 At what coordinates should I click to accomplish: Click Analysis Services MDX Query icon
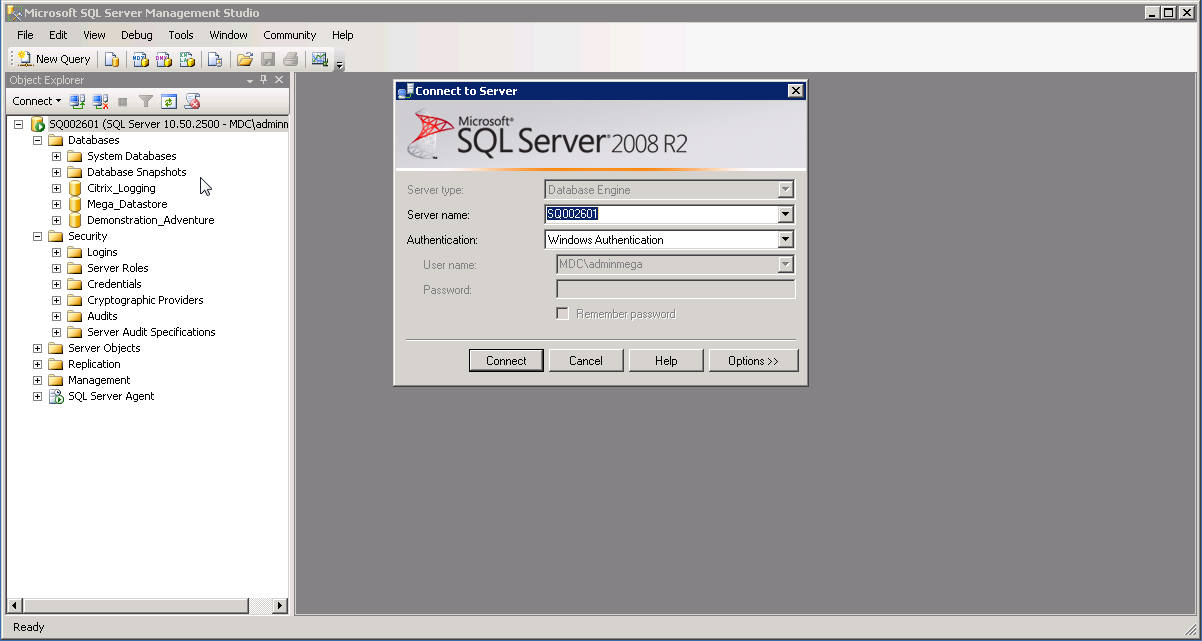click(x=140, y=59)
